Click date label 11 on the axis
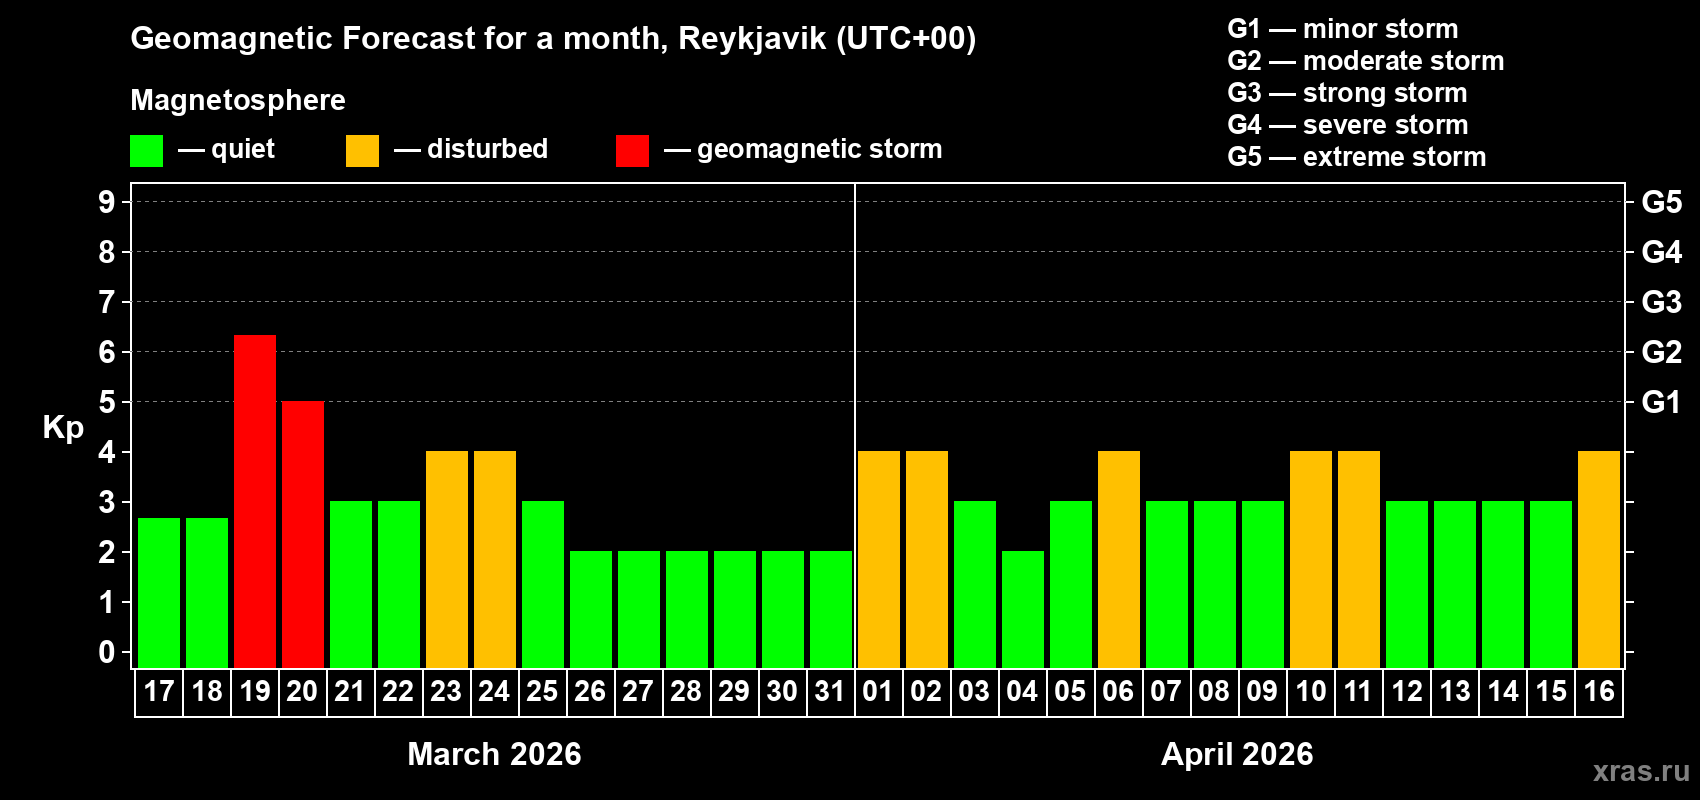 point(1358,691)
